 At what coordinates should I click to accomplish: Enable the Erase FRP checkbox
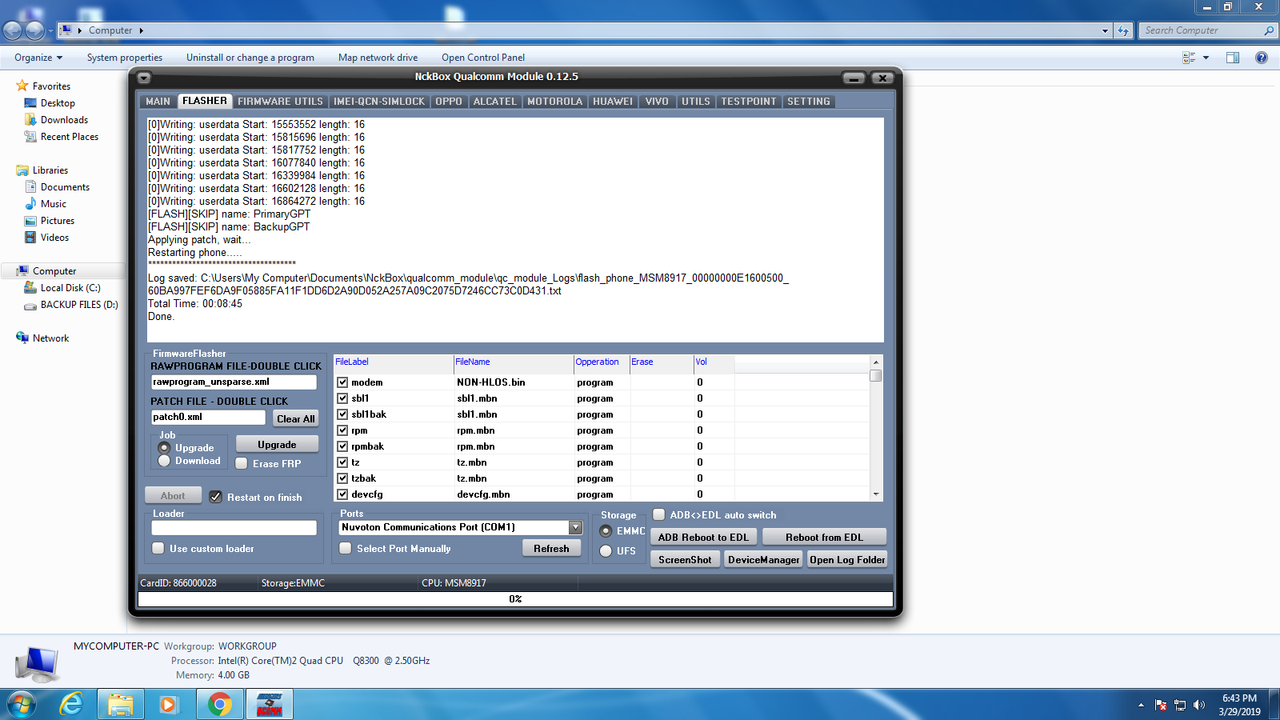242,464
